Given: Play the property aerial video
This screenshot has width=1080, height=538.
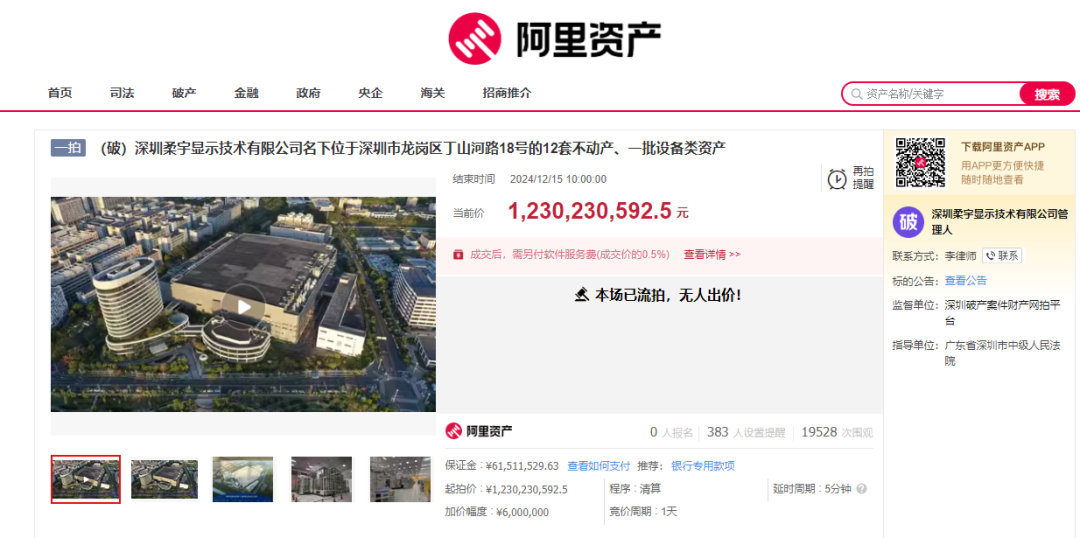Looking at the screenshot, I should coord(243,307).
